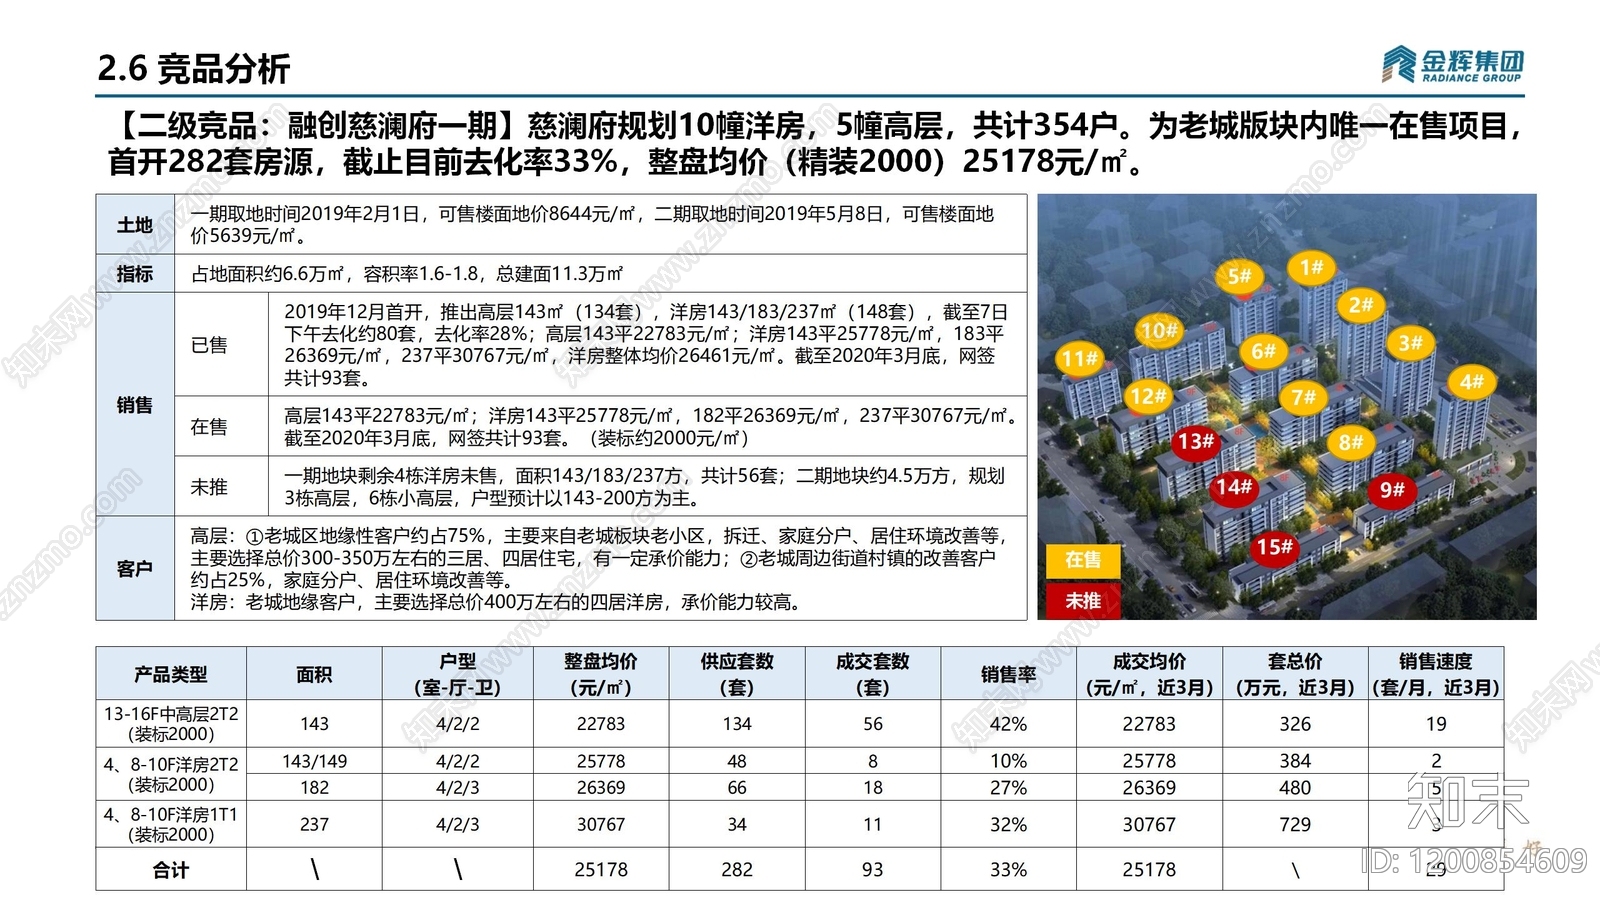Screen dimensions: 1600x900
Task: Select the yellow 8# building marker
Action: 1350,442
